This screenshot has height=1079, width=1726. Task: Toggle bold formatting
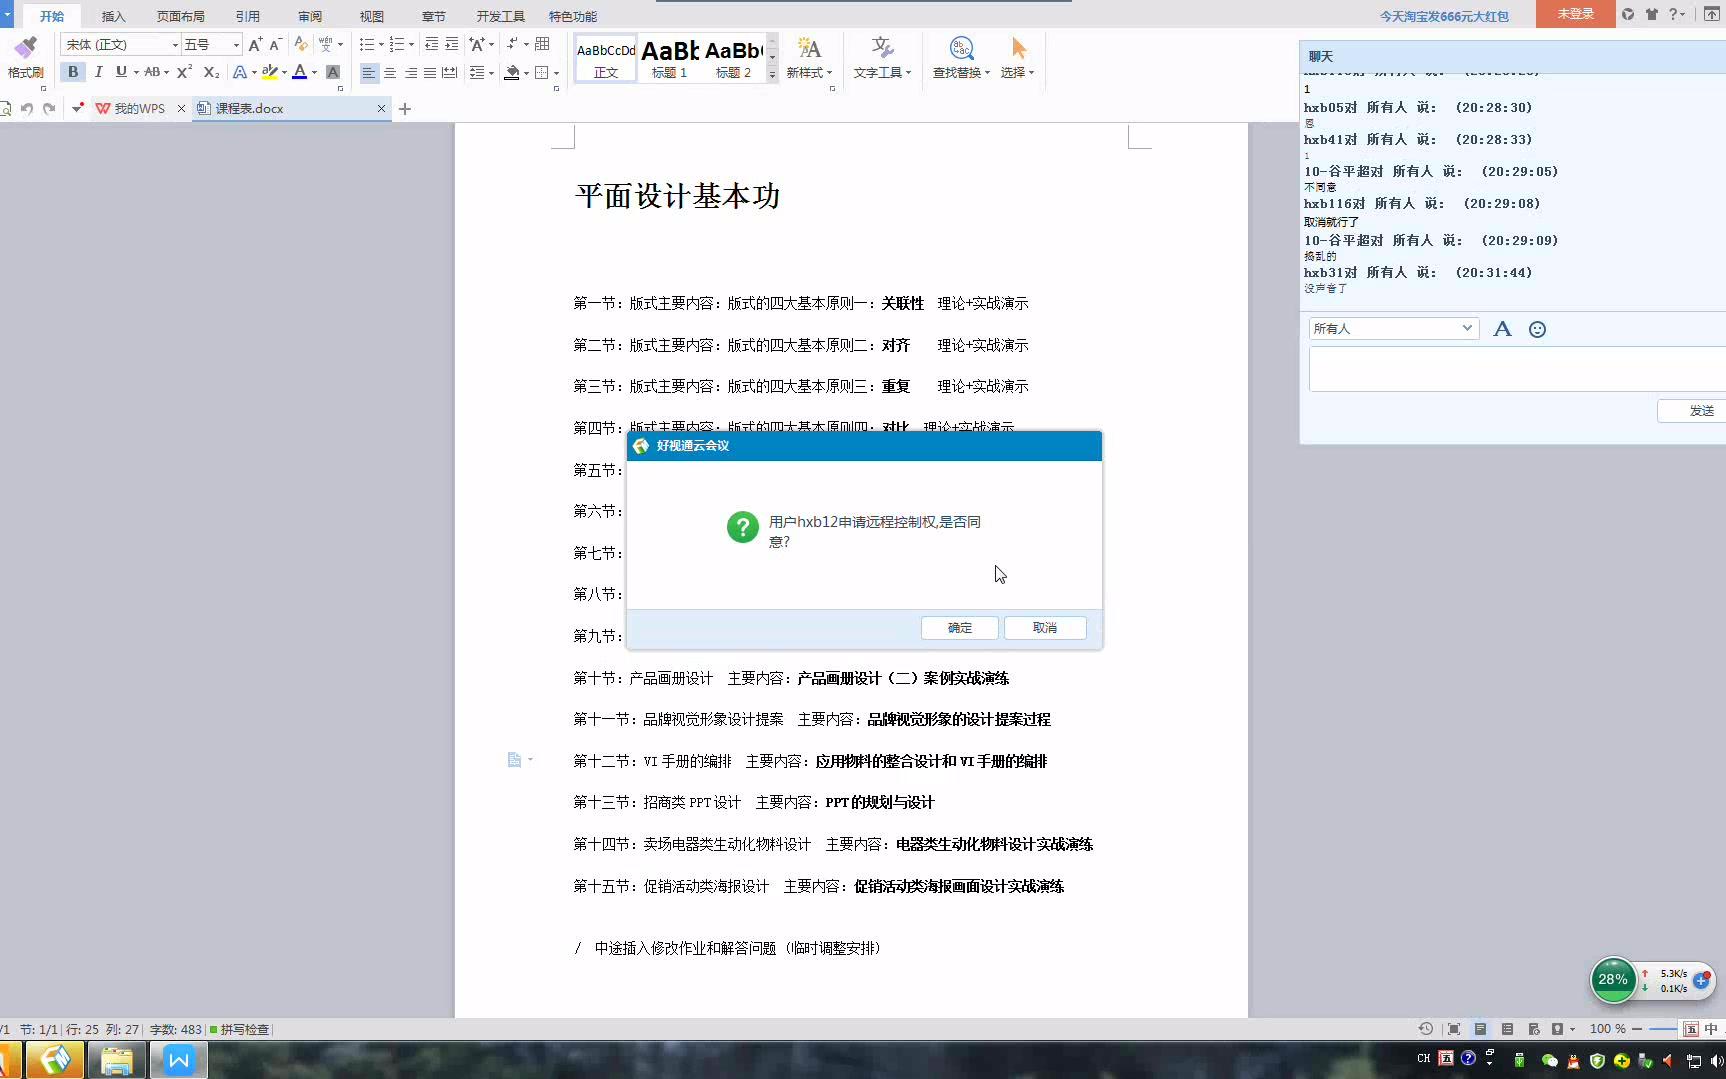(72, 72)
